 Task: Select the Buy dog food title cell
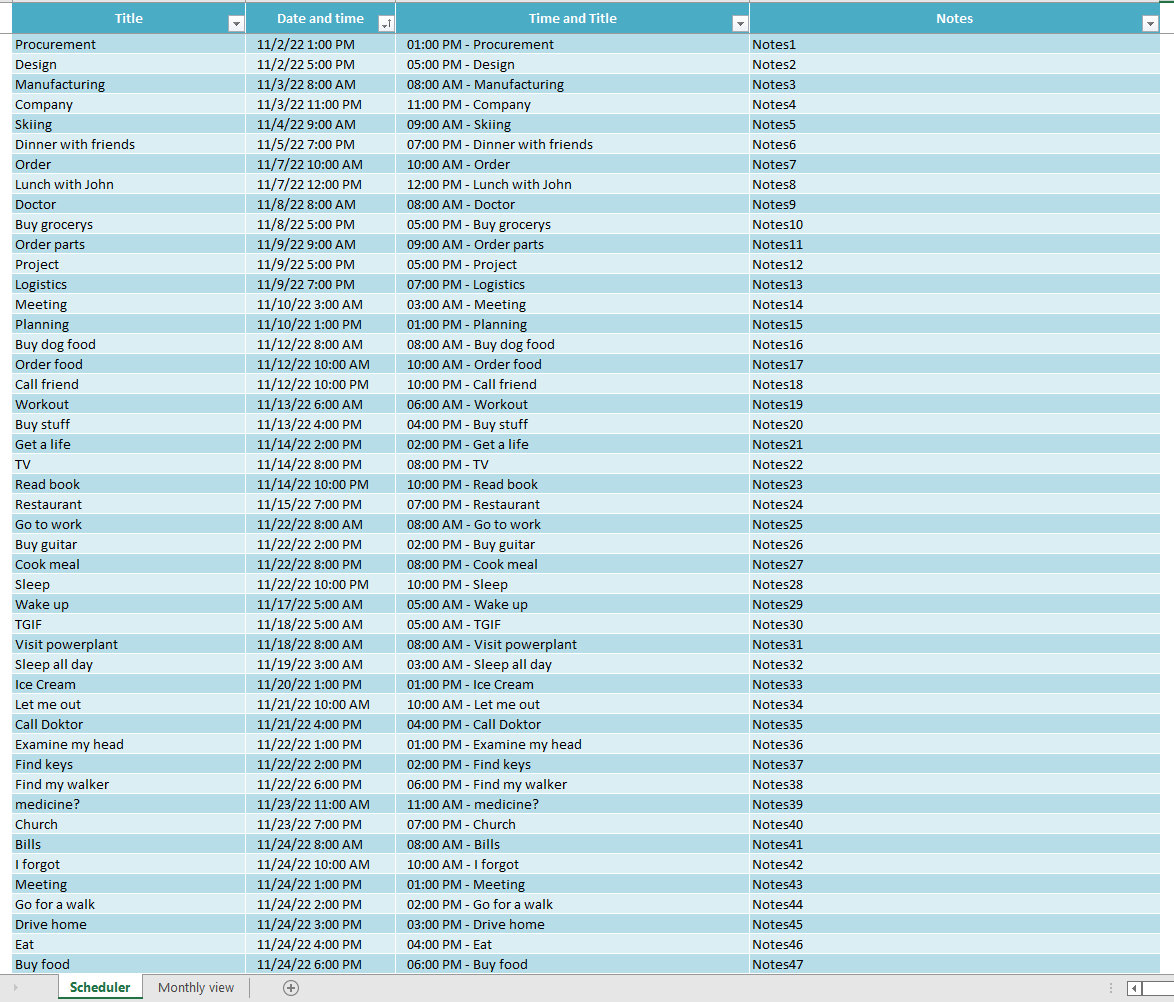coord(129,344)
